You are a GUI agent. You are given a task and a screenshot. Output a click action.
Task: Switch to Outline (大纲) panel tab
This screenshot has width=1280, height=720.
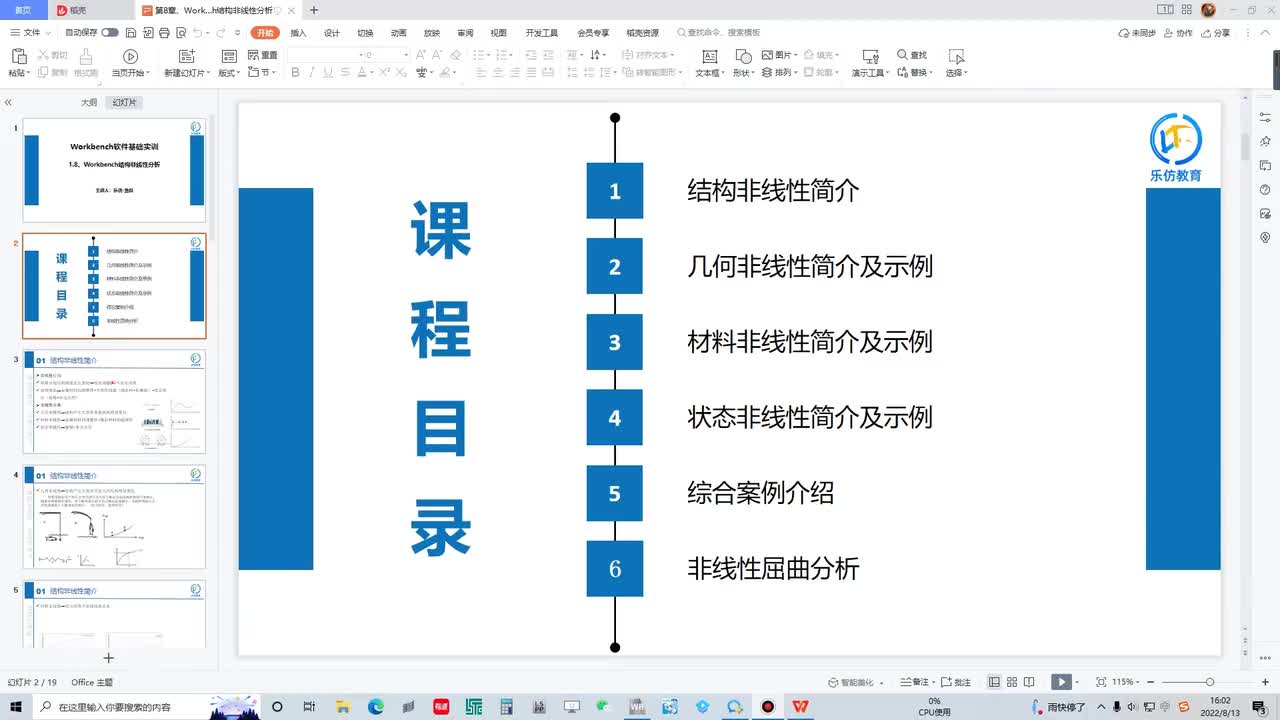click(x=89, y=102)
